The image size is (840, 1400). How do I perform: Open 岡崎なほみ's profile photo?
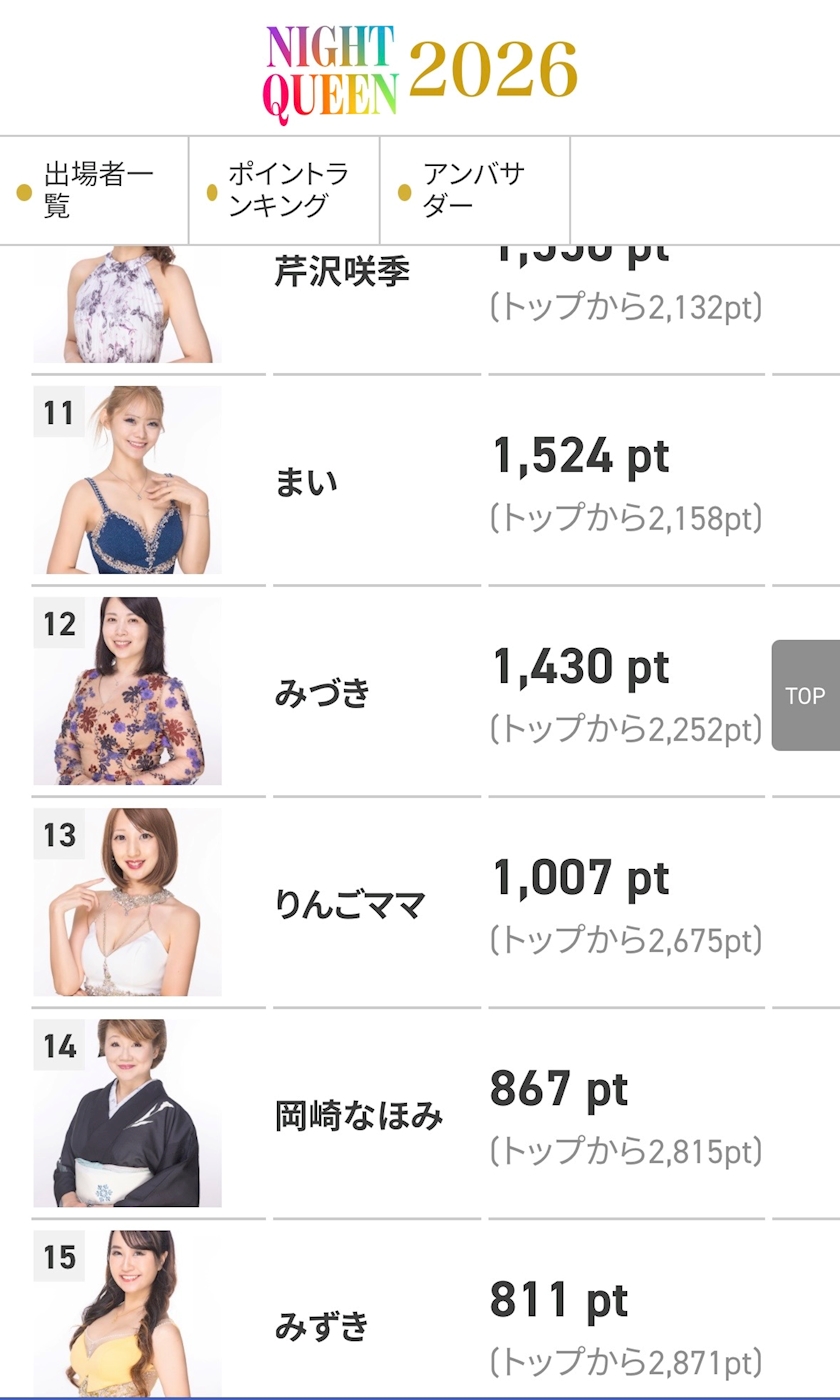tap(127, 1113)
